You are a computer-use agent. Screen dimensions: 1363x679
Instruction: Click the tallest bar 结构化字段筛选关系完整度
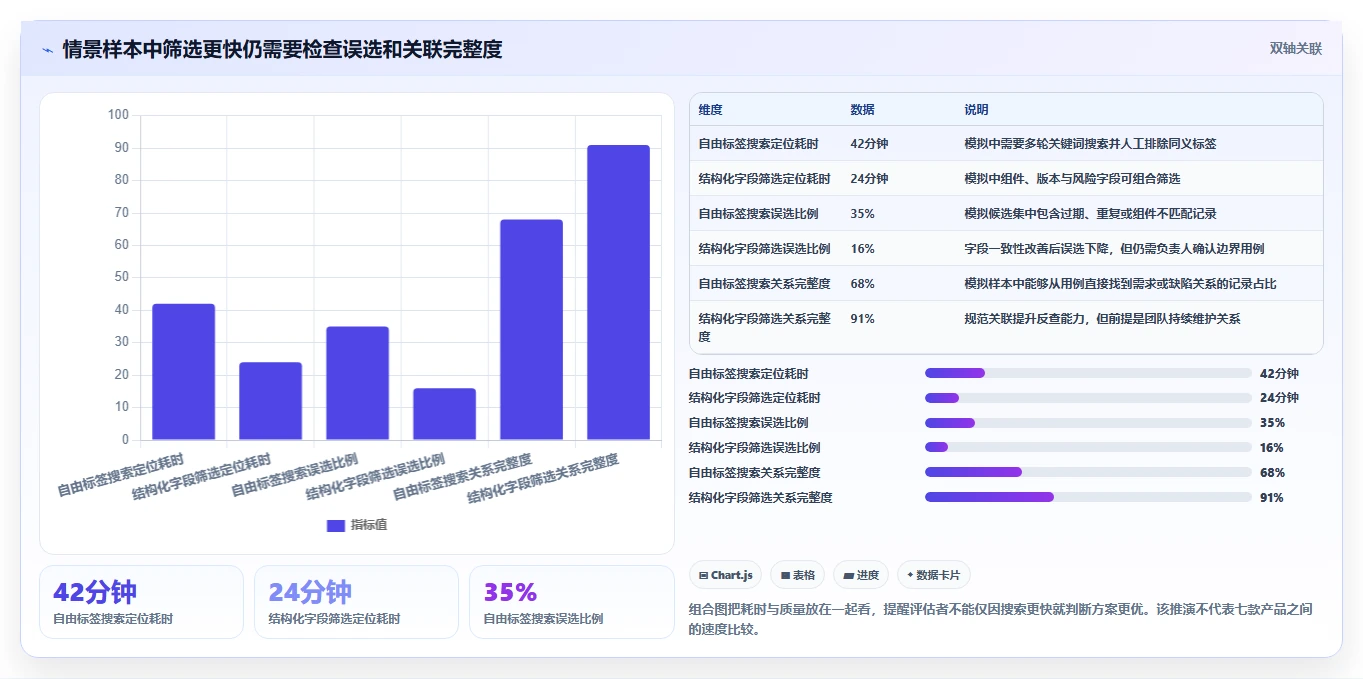click(618, 293)
